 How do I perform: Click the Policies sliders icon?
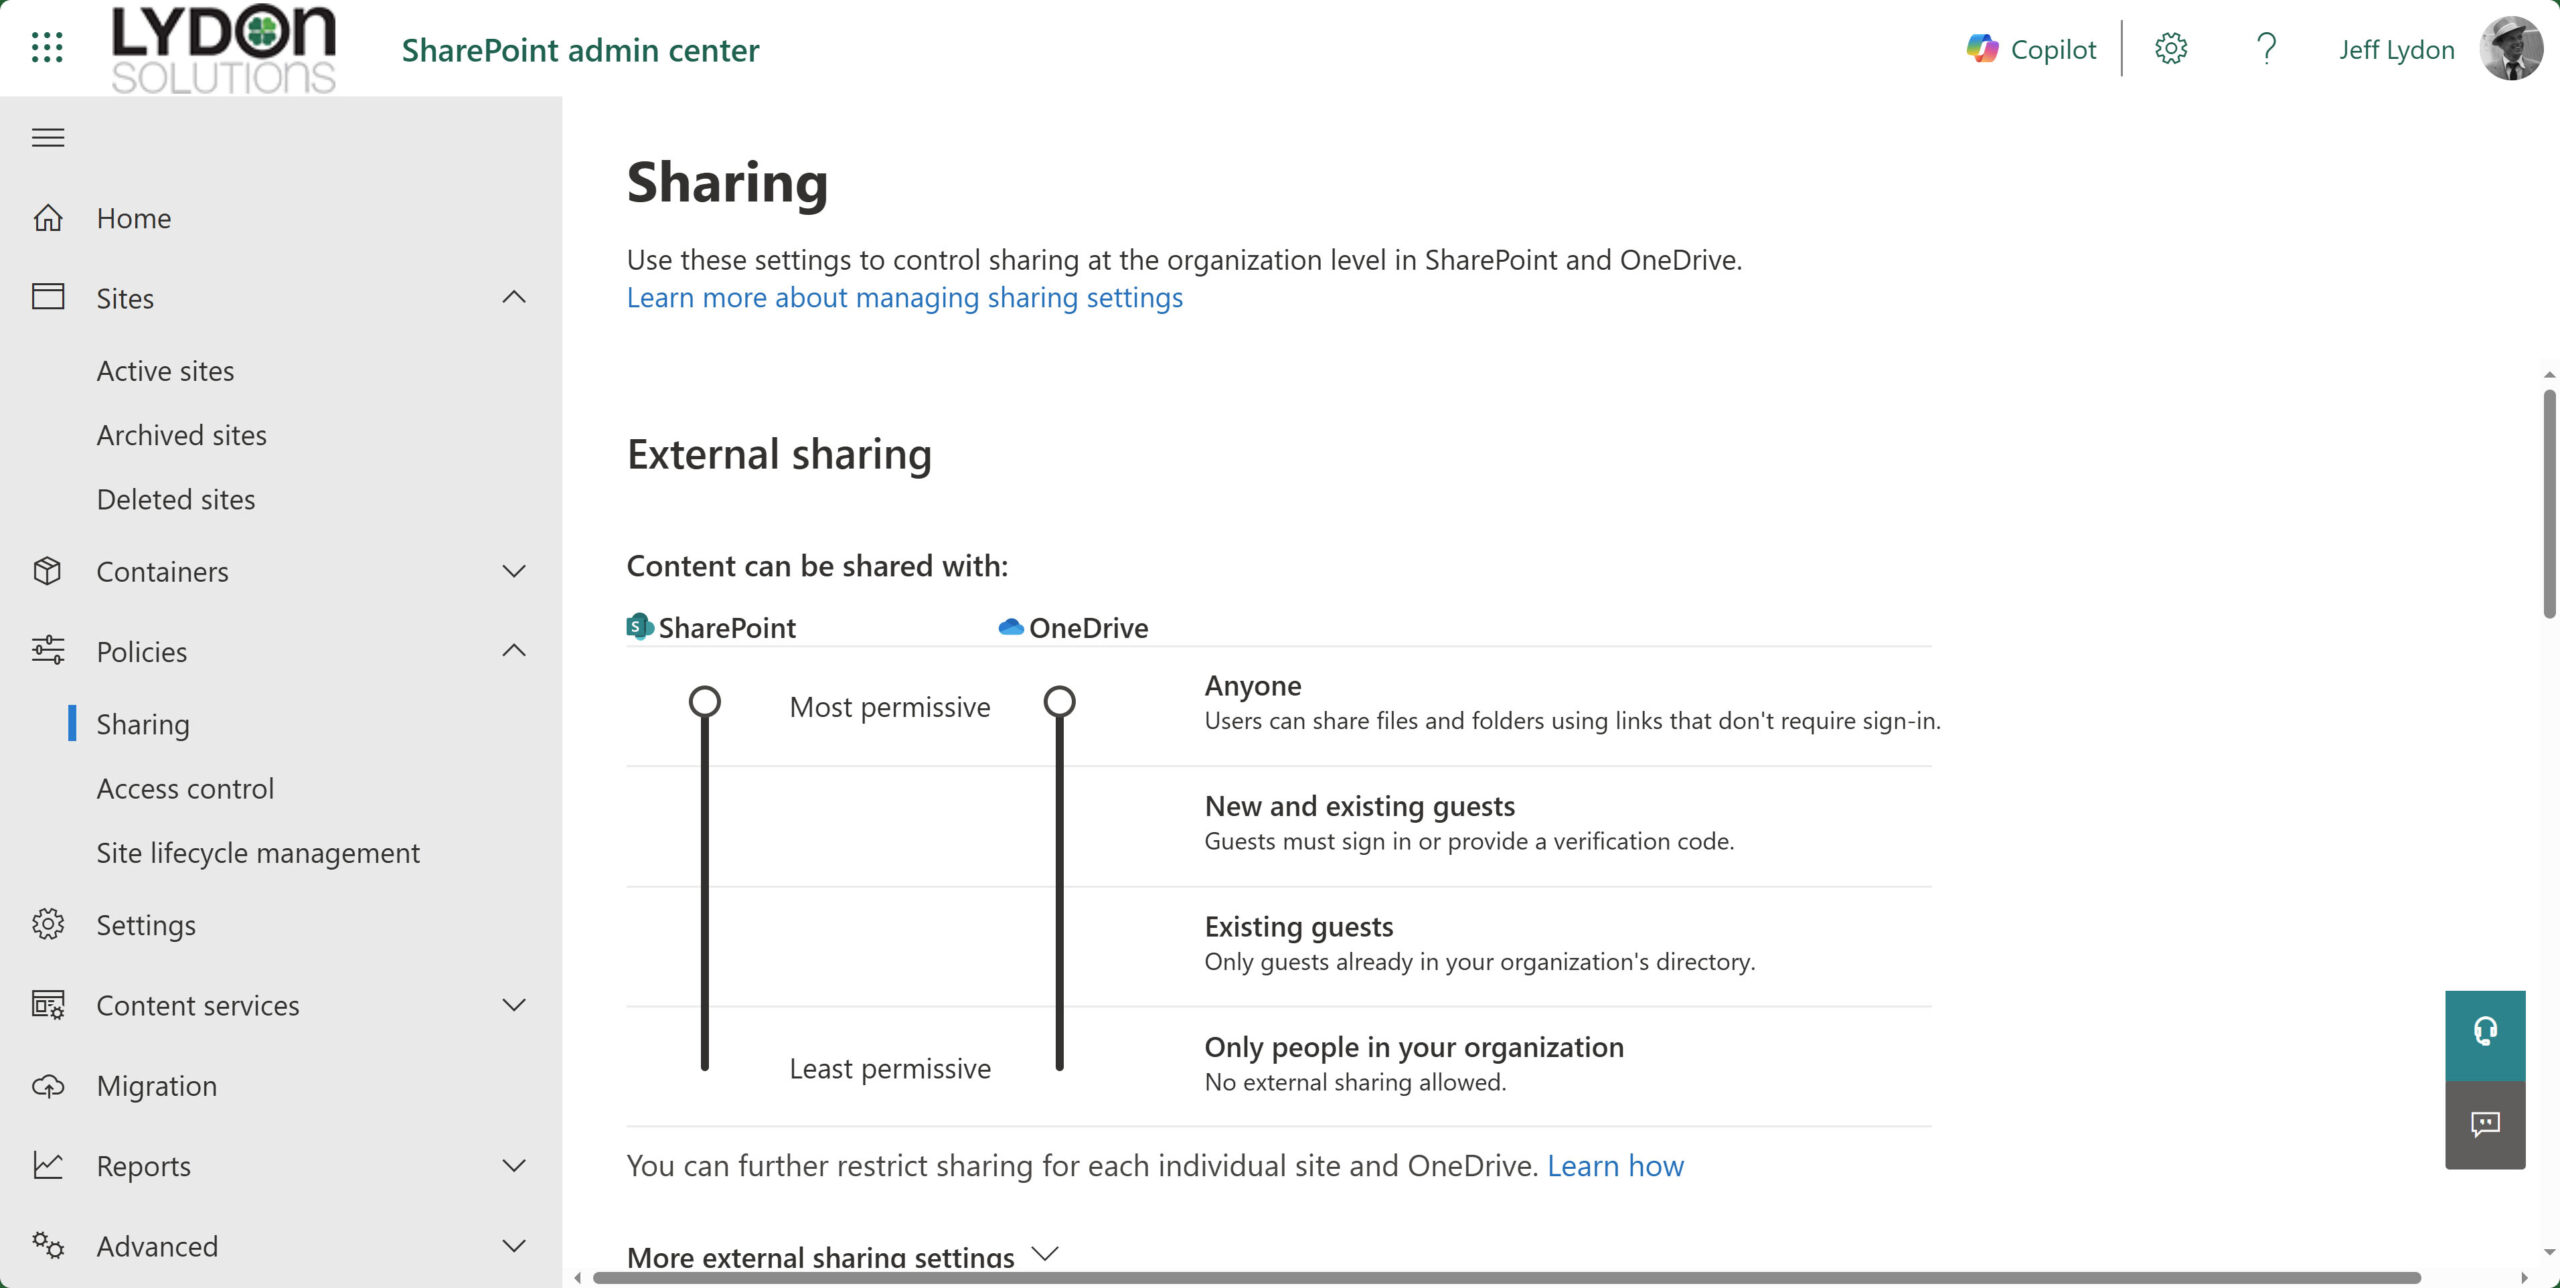[48, 651]
